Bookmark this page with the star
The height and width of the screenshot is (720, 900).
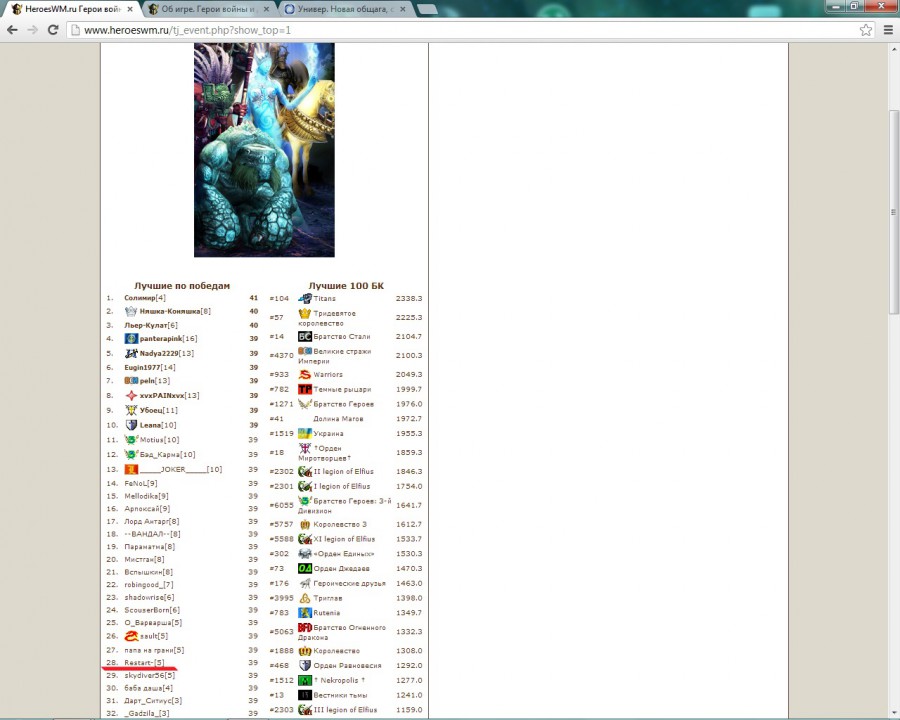[866, 30]
